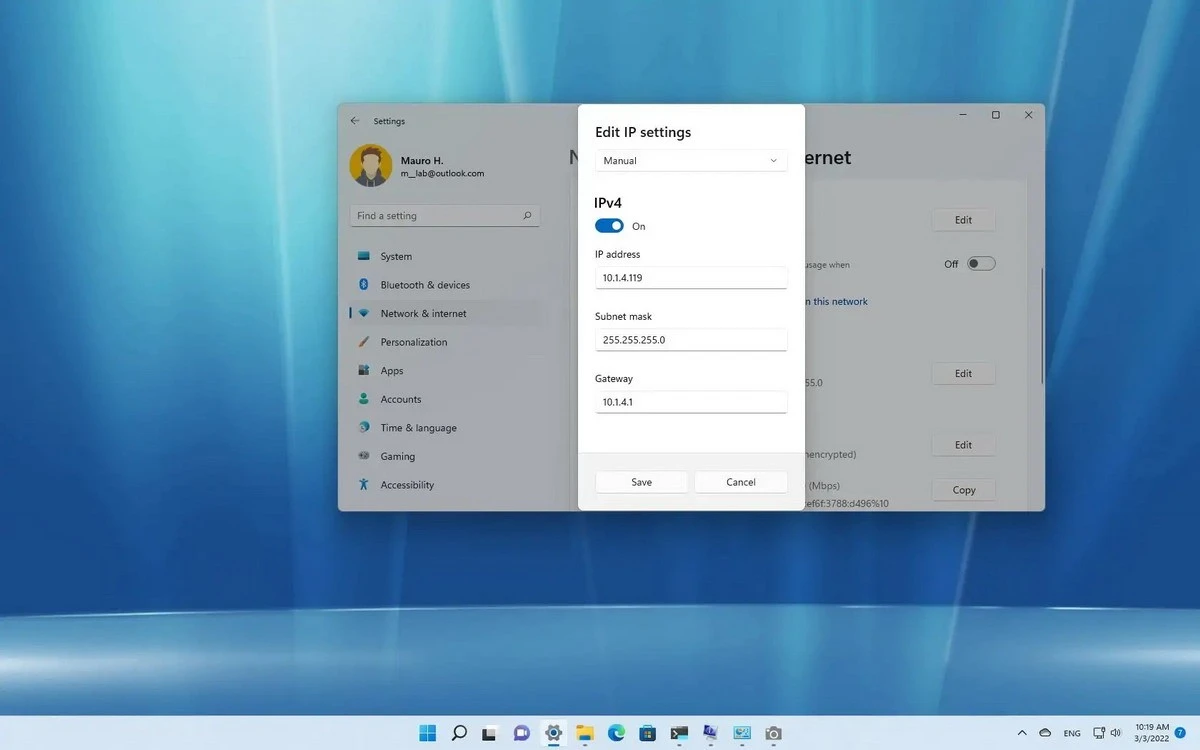The width and height of the screenshot is (1200, 750).
Task: Click the Settings window vertical scrollbar
Action: tap(1042, 325)
